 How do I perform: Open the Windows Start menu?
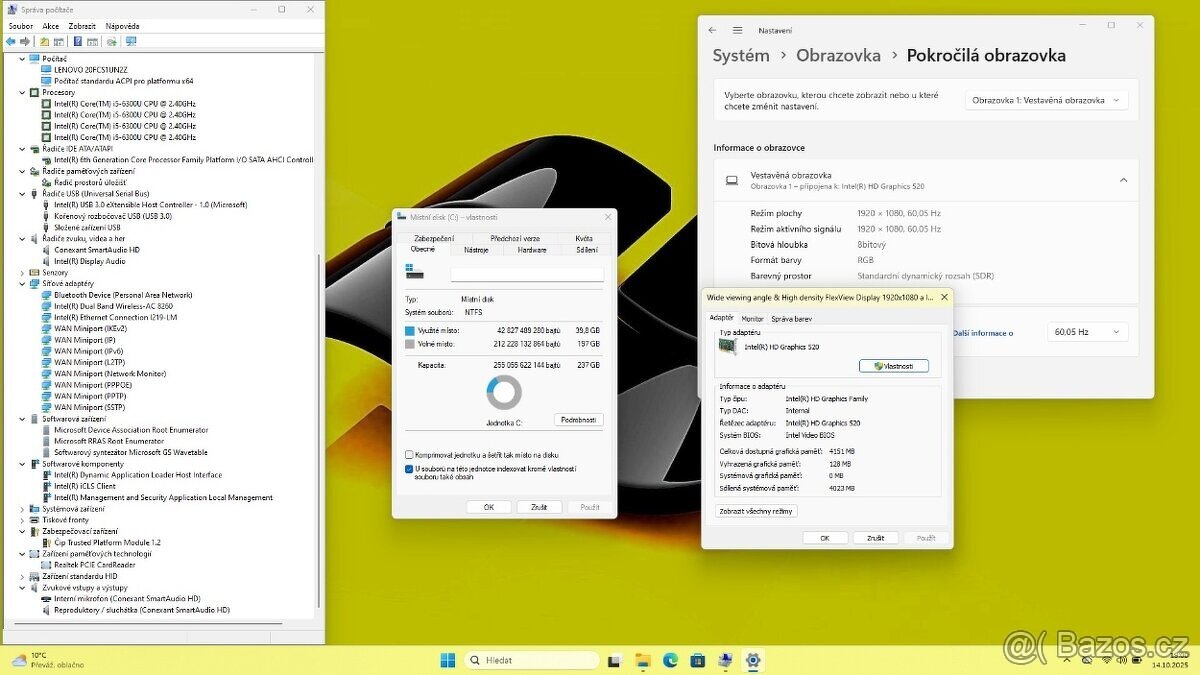coord(446,660)
